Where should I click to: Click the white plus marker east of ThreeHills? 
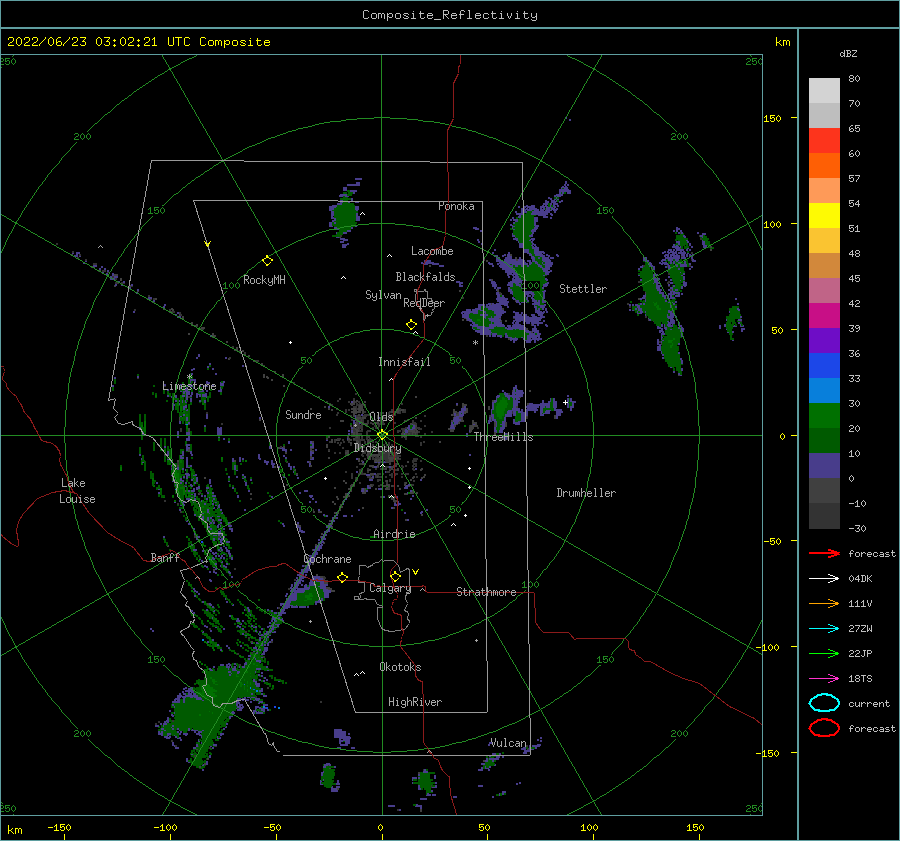pyautogui.click(x=566, y=402)
